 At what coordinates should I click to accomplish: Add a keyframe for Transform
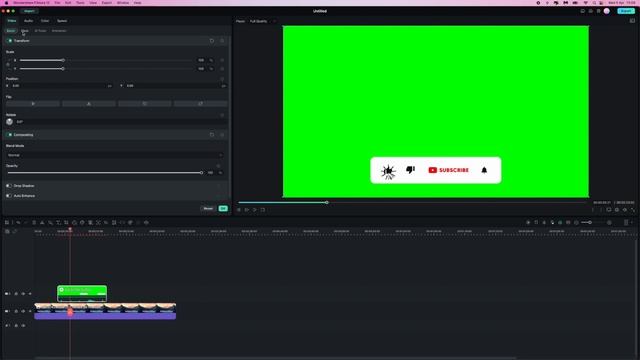pyautogui.click(x=222, y=41)
